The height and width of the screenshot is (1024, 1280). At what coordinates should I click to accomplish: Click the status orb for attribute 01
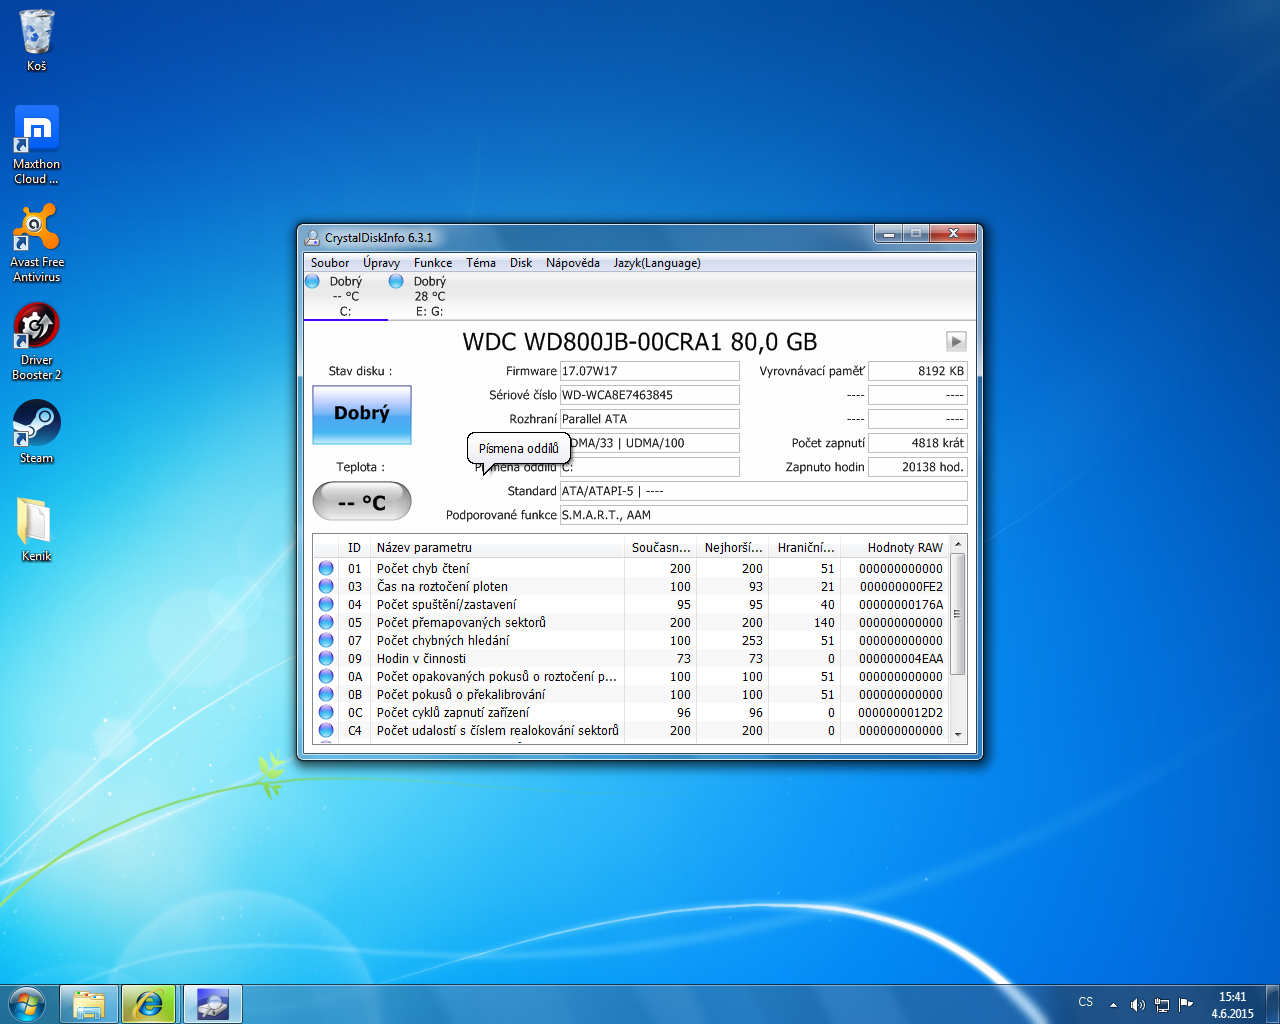click(x=326, y=568)
